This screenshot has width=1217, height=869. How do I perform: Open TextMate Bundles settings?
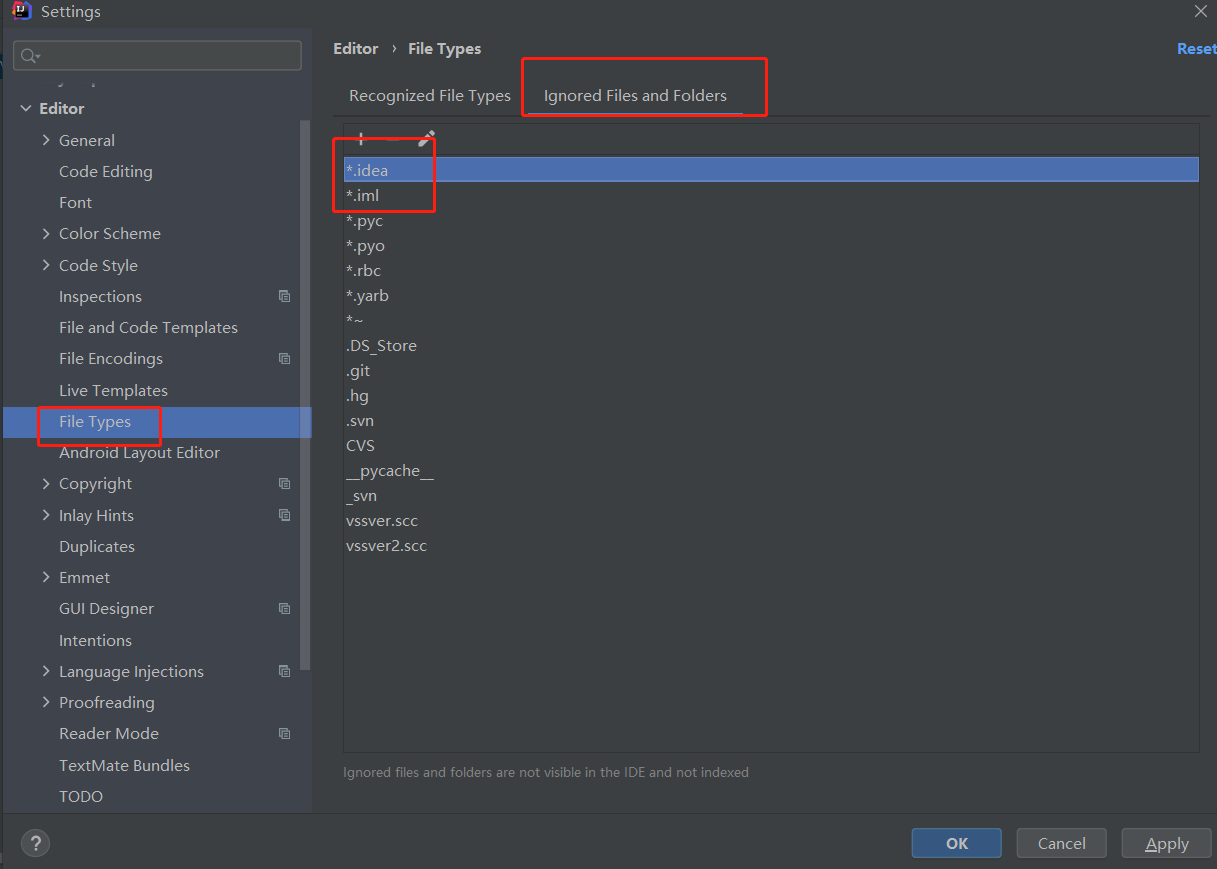(124, 765)
